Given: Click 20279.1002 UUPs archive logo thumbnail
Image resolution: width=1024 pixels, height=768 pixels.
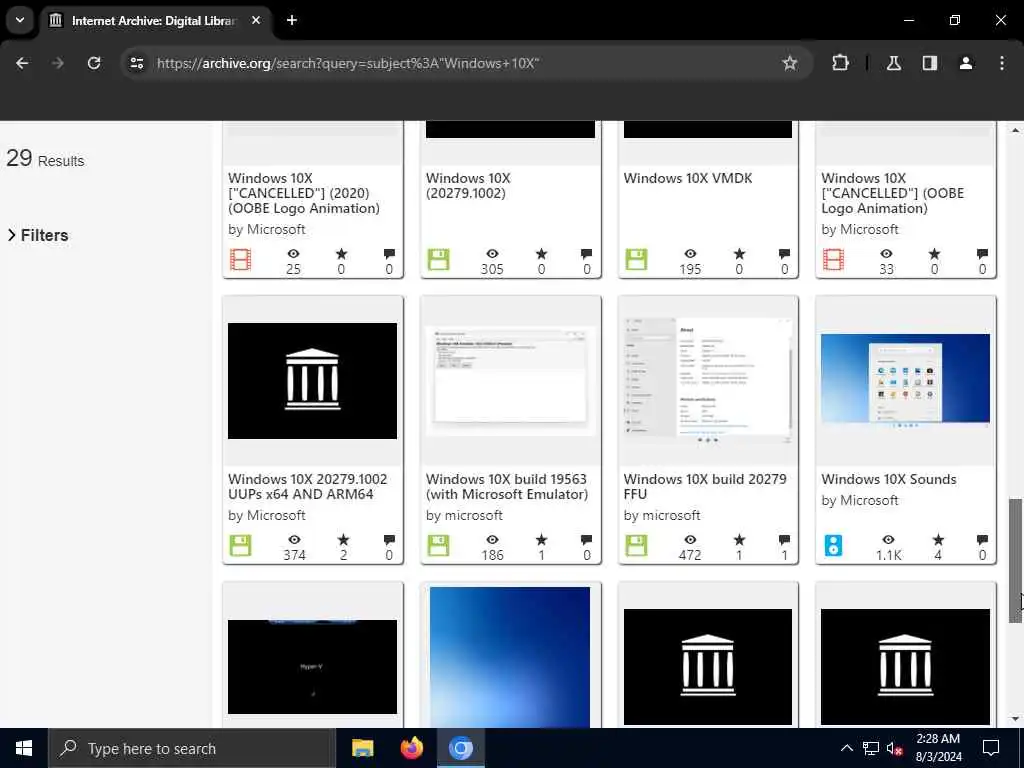Looking at the screenshot, I should tap(312, 381).
